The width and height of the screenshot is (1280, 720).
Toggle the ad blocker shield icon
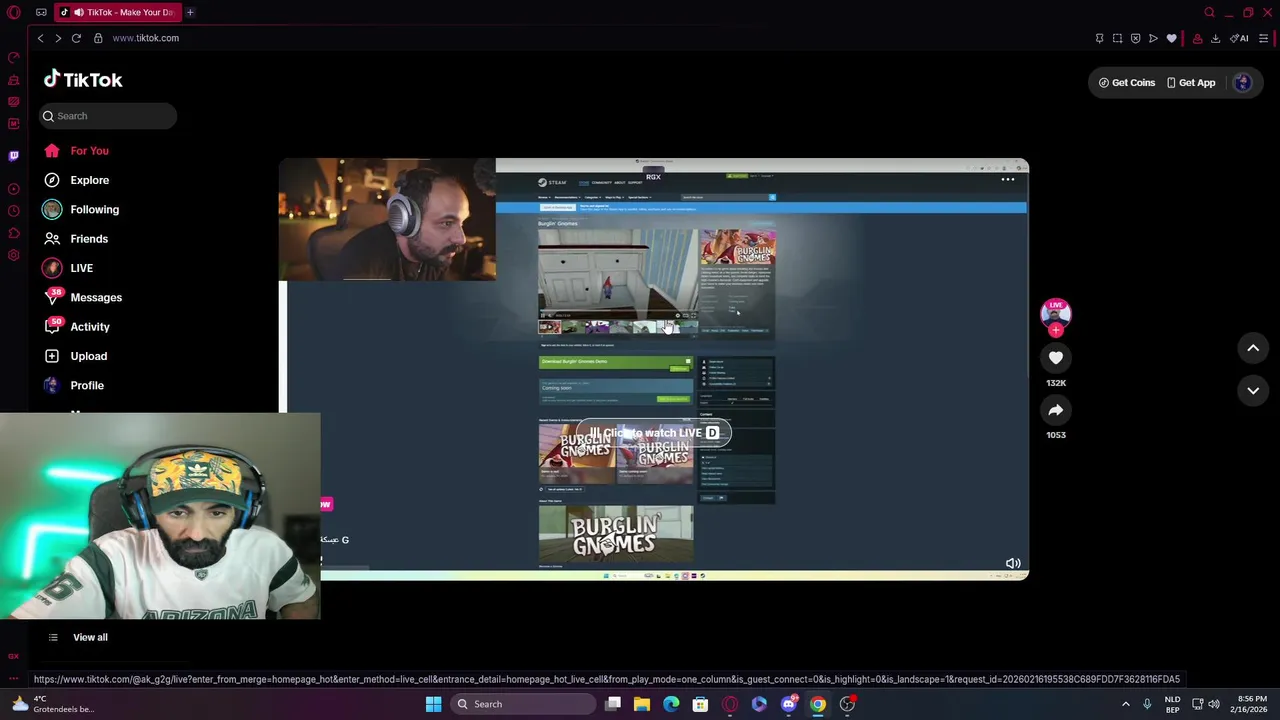point(1135,38)
